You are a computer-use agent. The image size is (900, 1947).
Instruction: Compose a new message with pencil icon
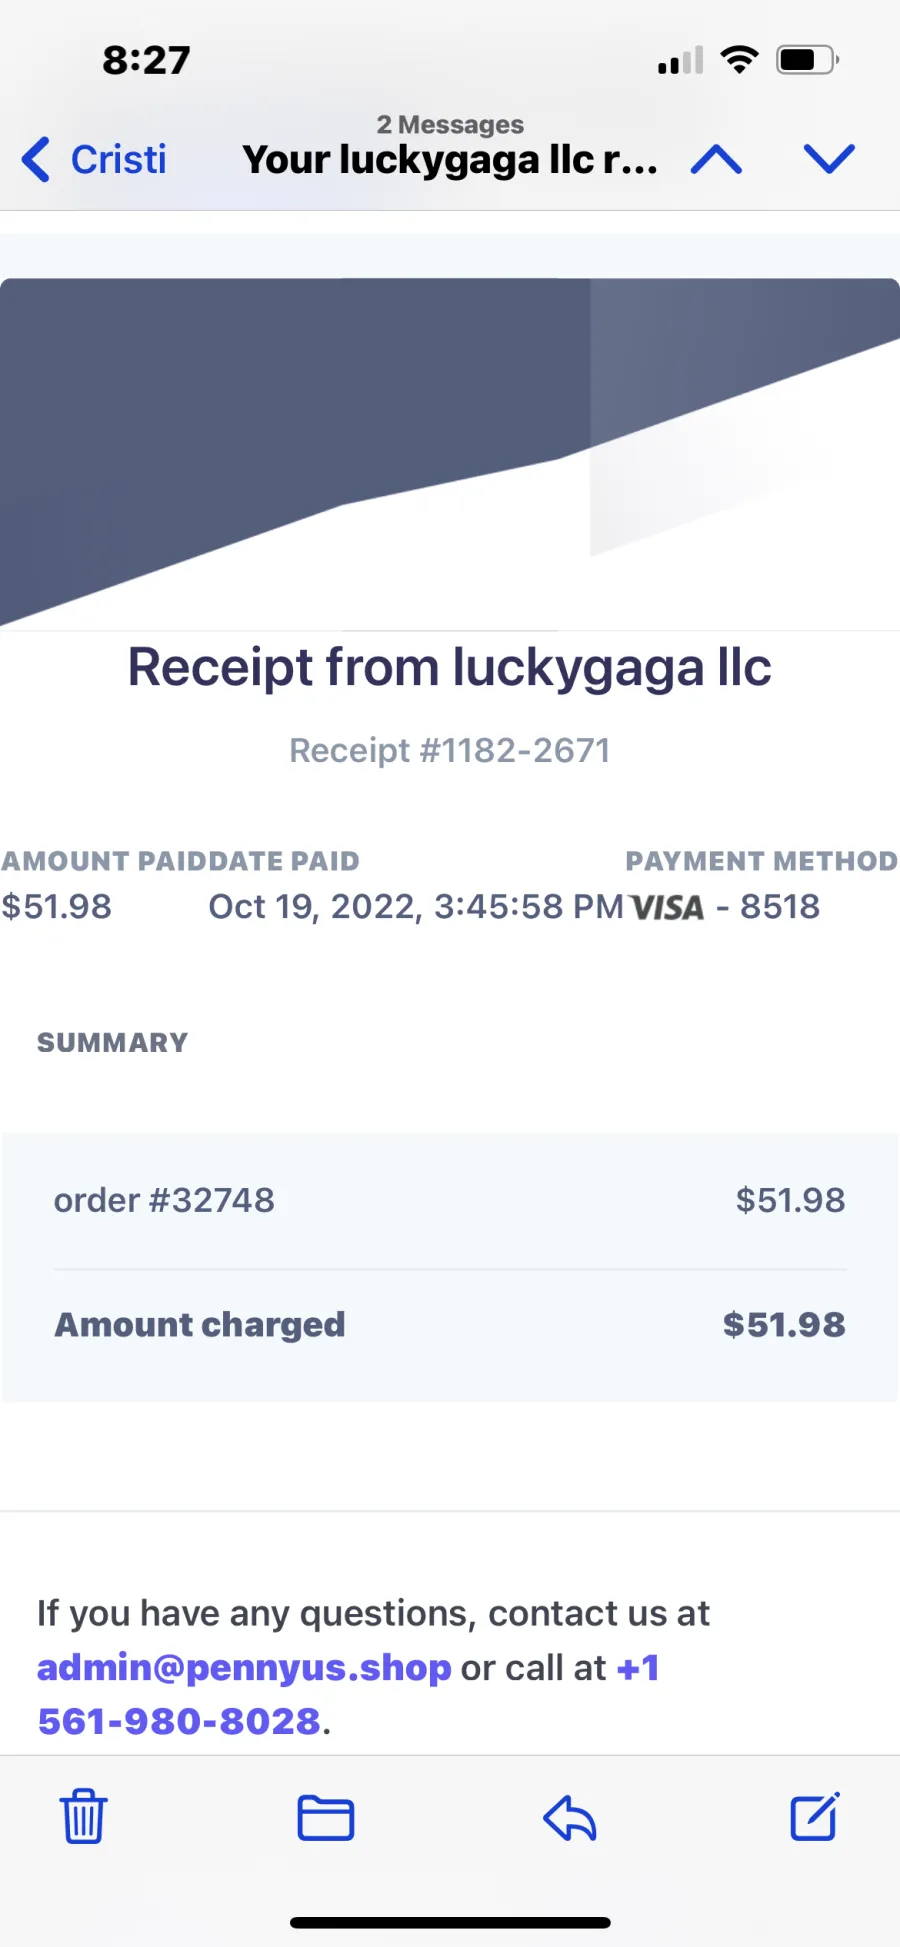coord(815,1816)
